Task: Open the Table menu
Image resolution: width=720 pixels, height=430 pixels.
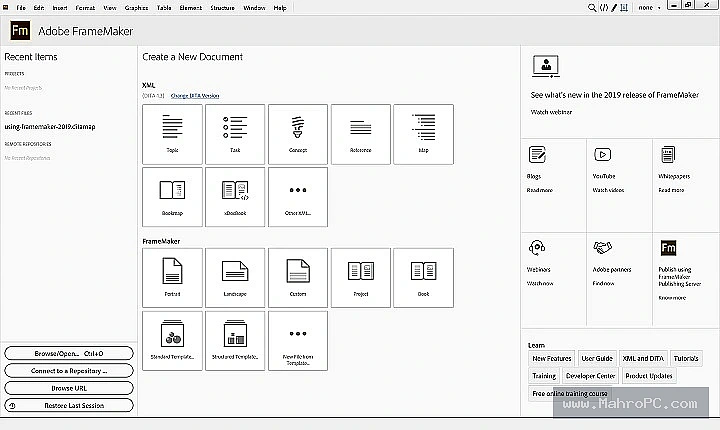Action: point(164,8)
